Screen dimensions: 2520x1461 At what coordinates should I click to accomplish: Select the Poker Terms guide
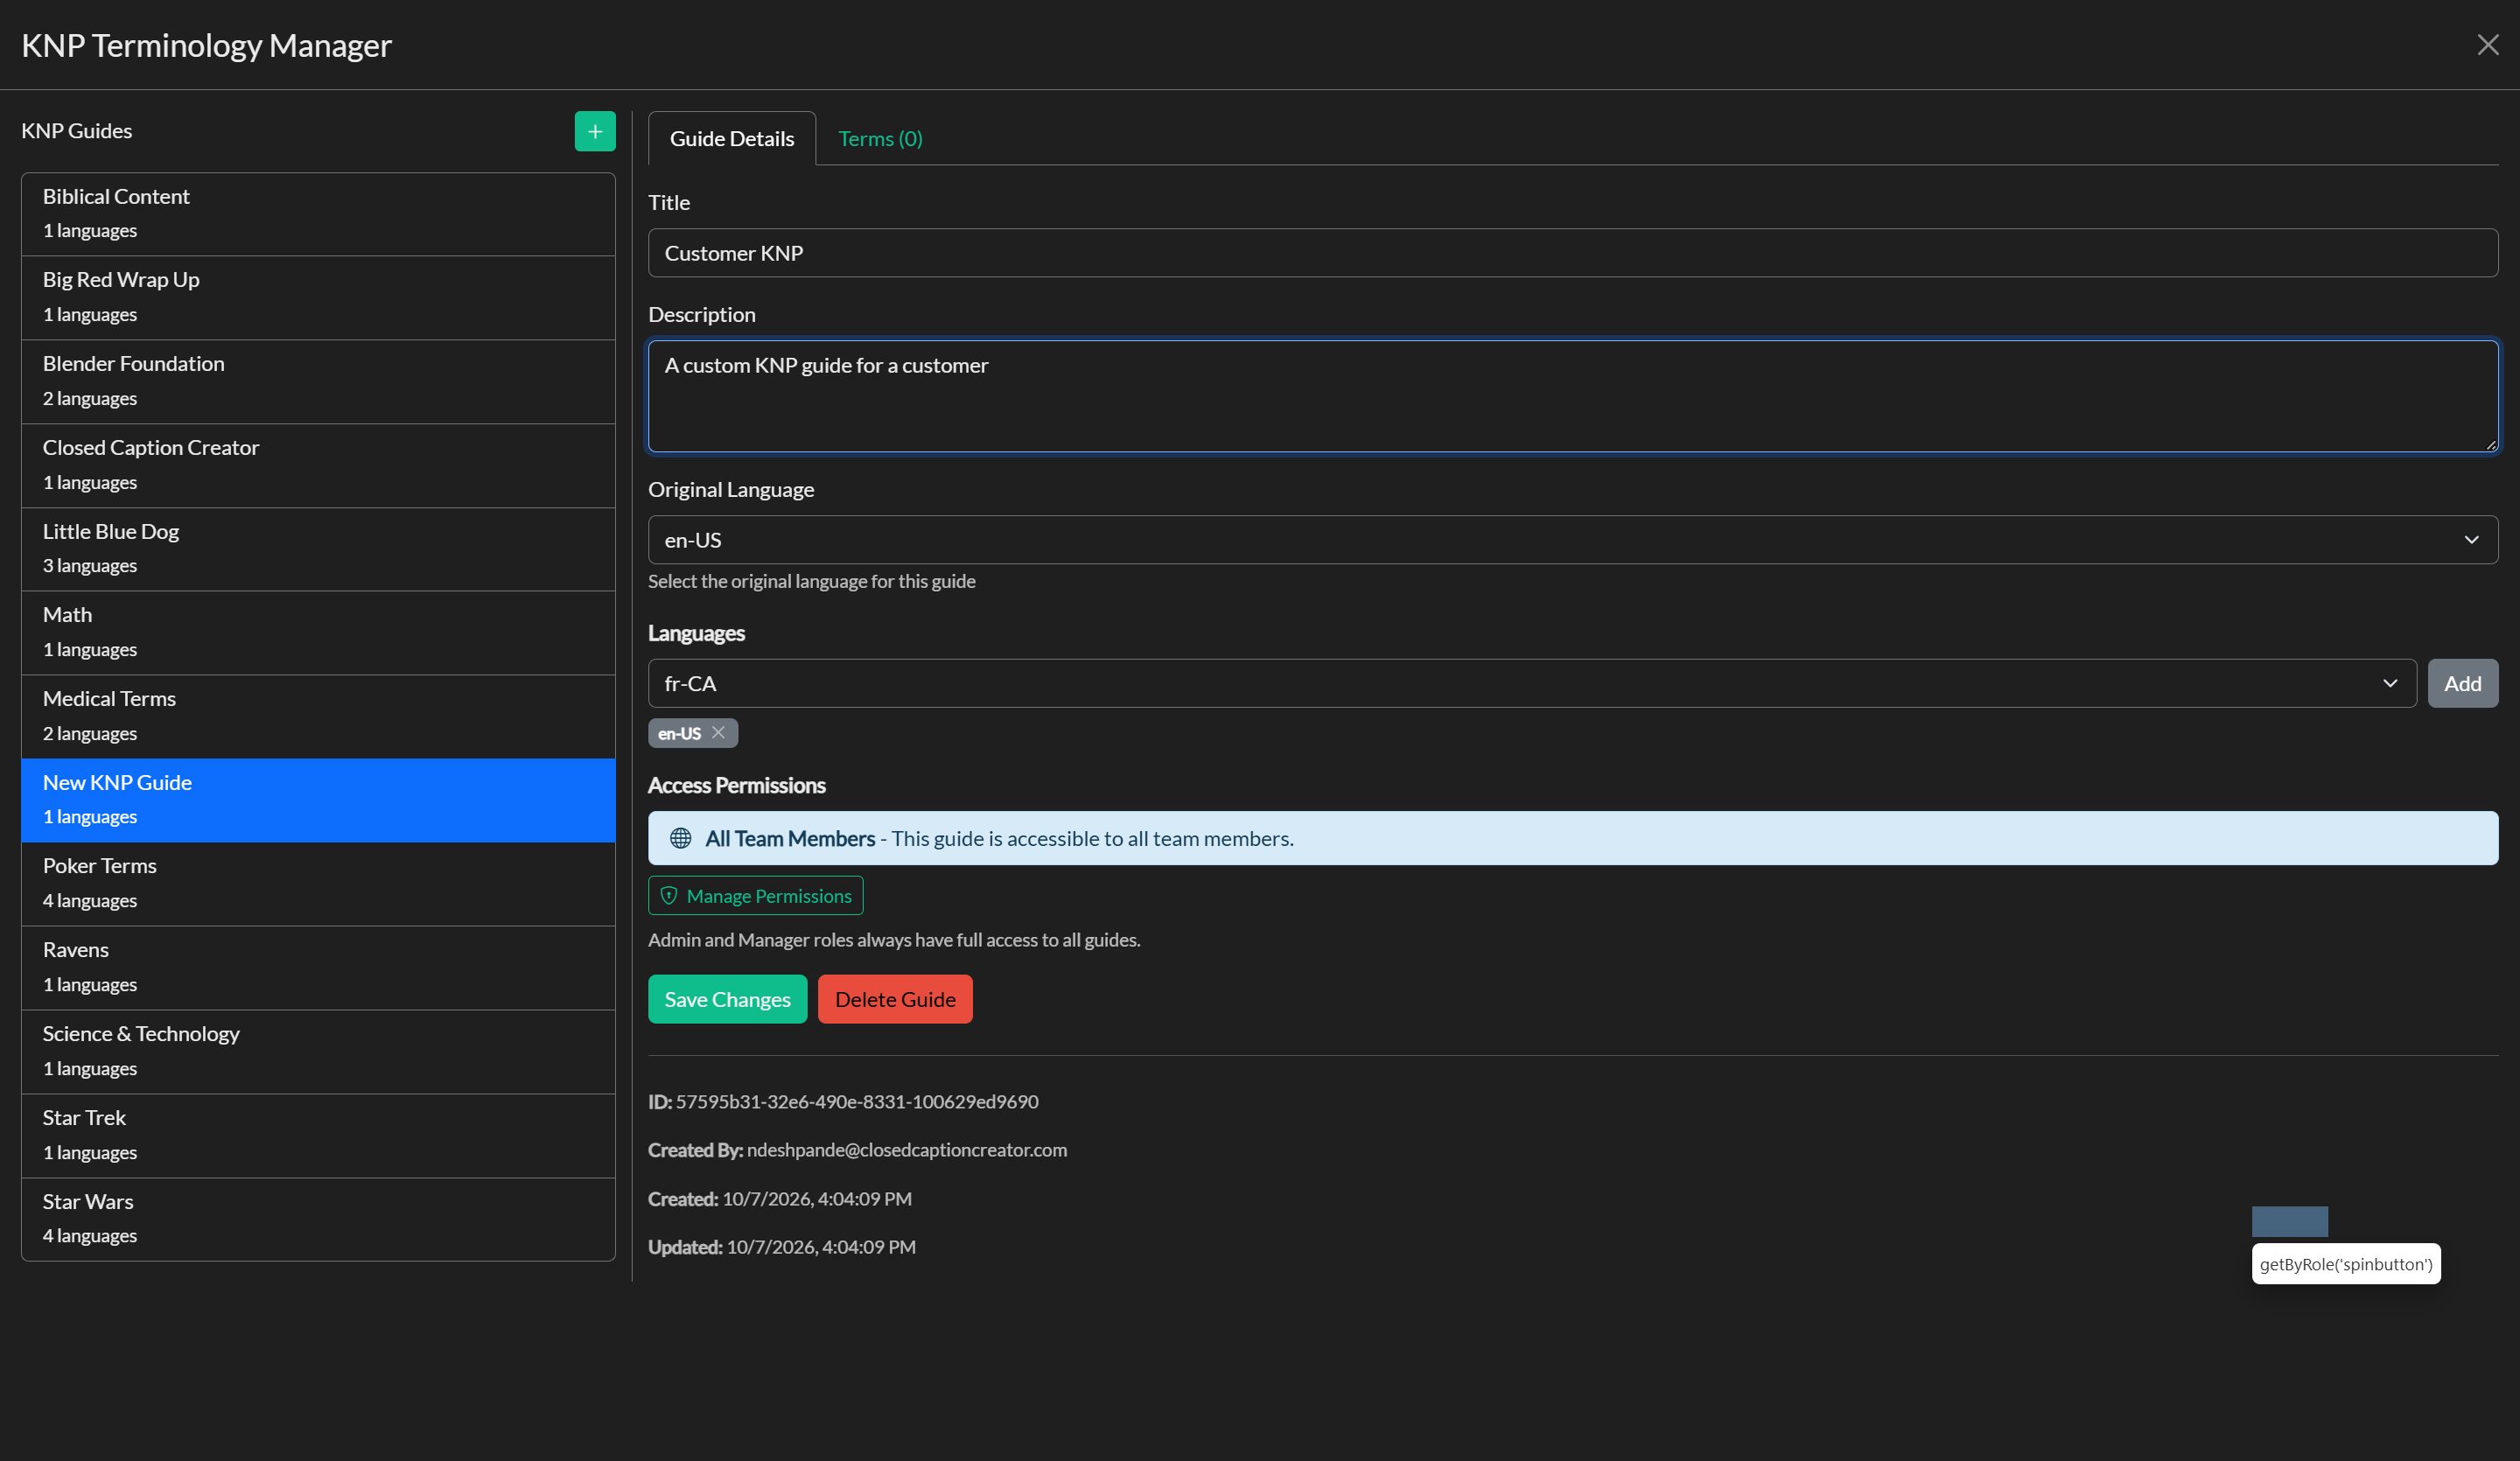(x=318, y=884)
